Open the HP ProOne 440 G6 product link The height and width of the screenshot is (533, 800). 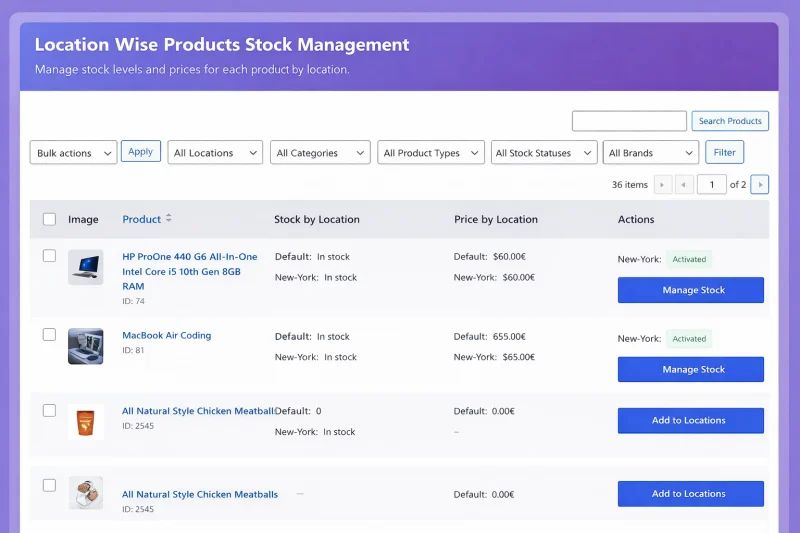[x=190, y=271]
